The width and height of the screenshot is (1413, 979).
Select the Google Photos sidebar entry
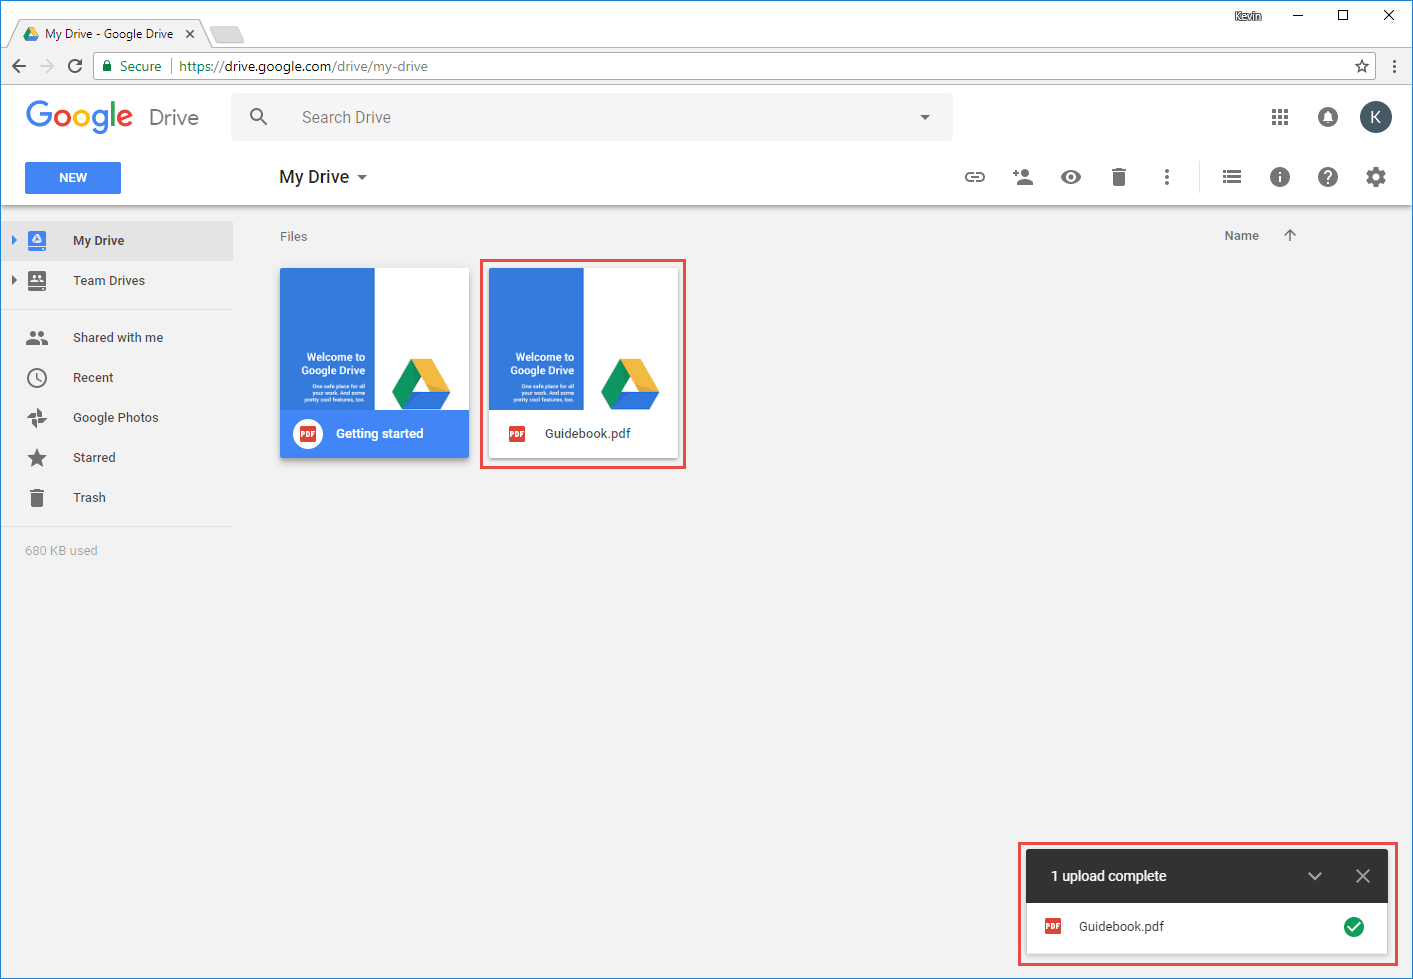click(114, 417)
